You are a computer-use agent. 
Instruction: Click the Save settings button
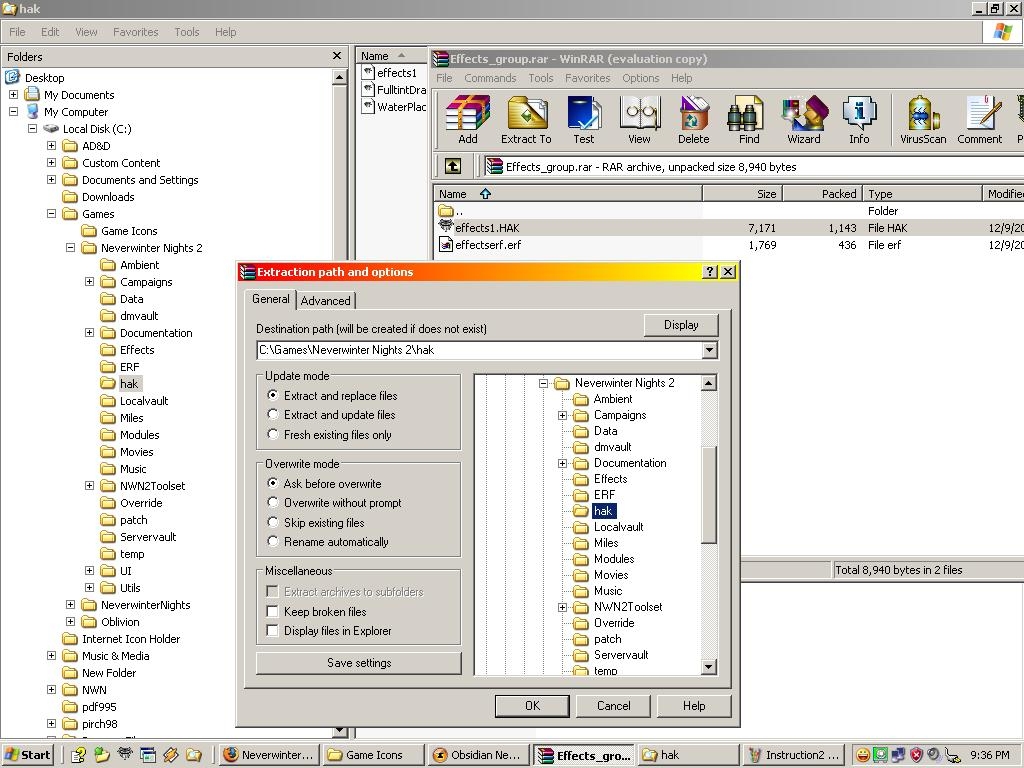[x=359, y=663]
